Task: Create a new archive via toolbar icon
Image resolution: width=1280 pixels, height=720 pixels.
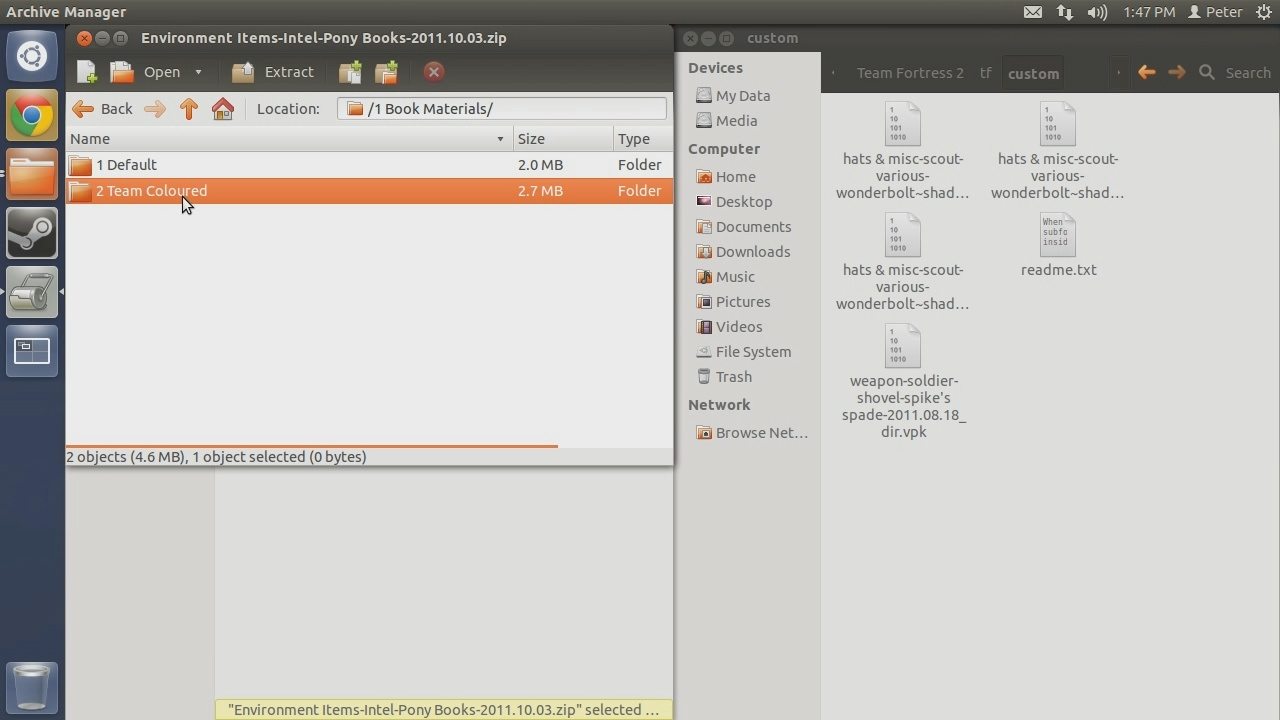Action: 87,72
